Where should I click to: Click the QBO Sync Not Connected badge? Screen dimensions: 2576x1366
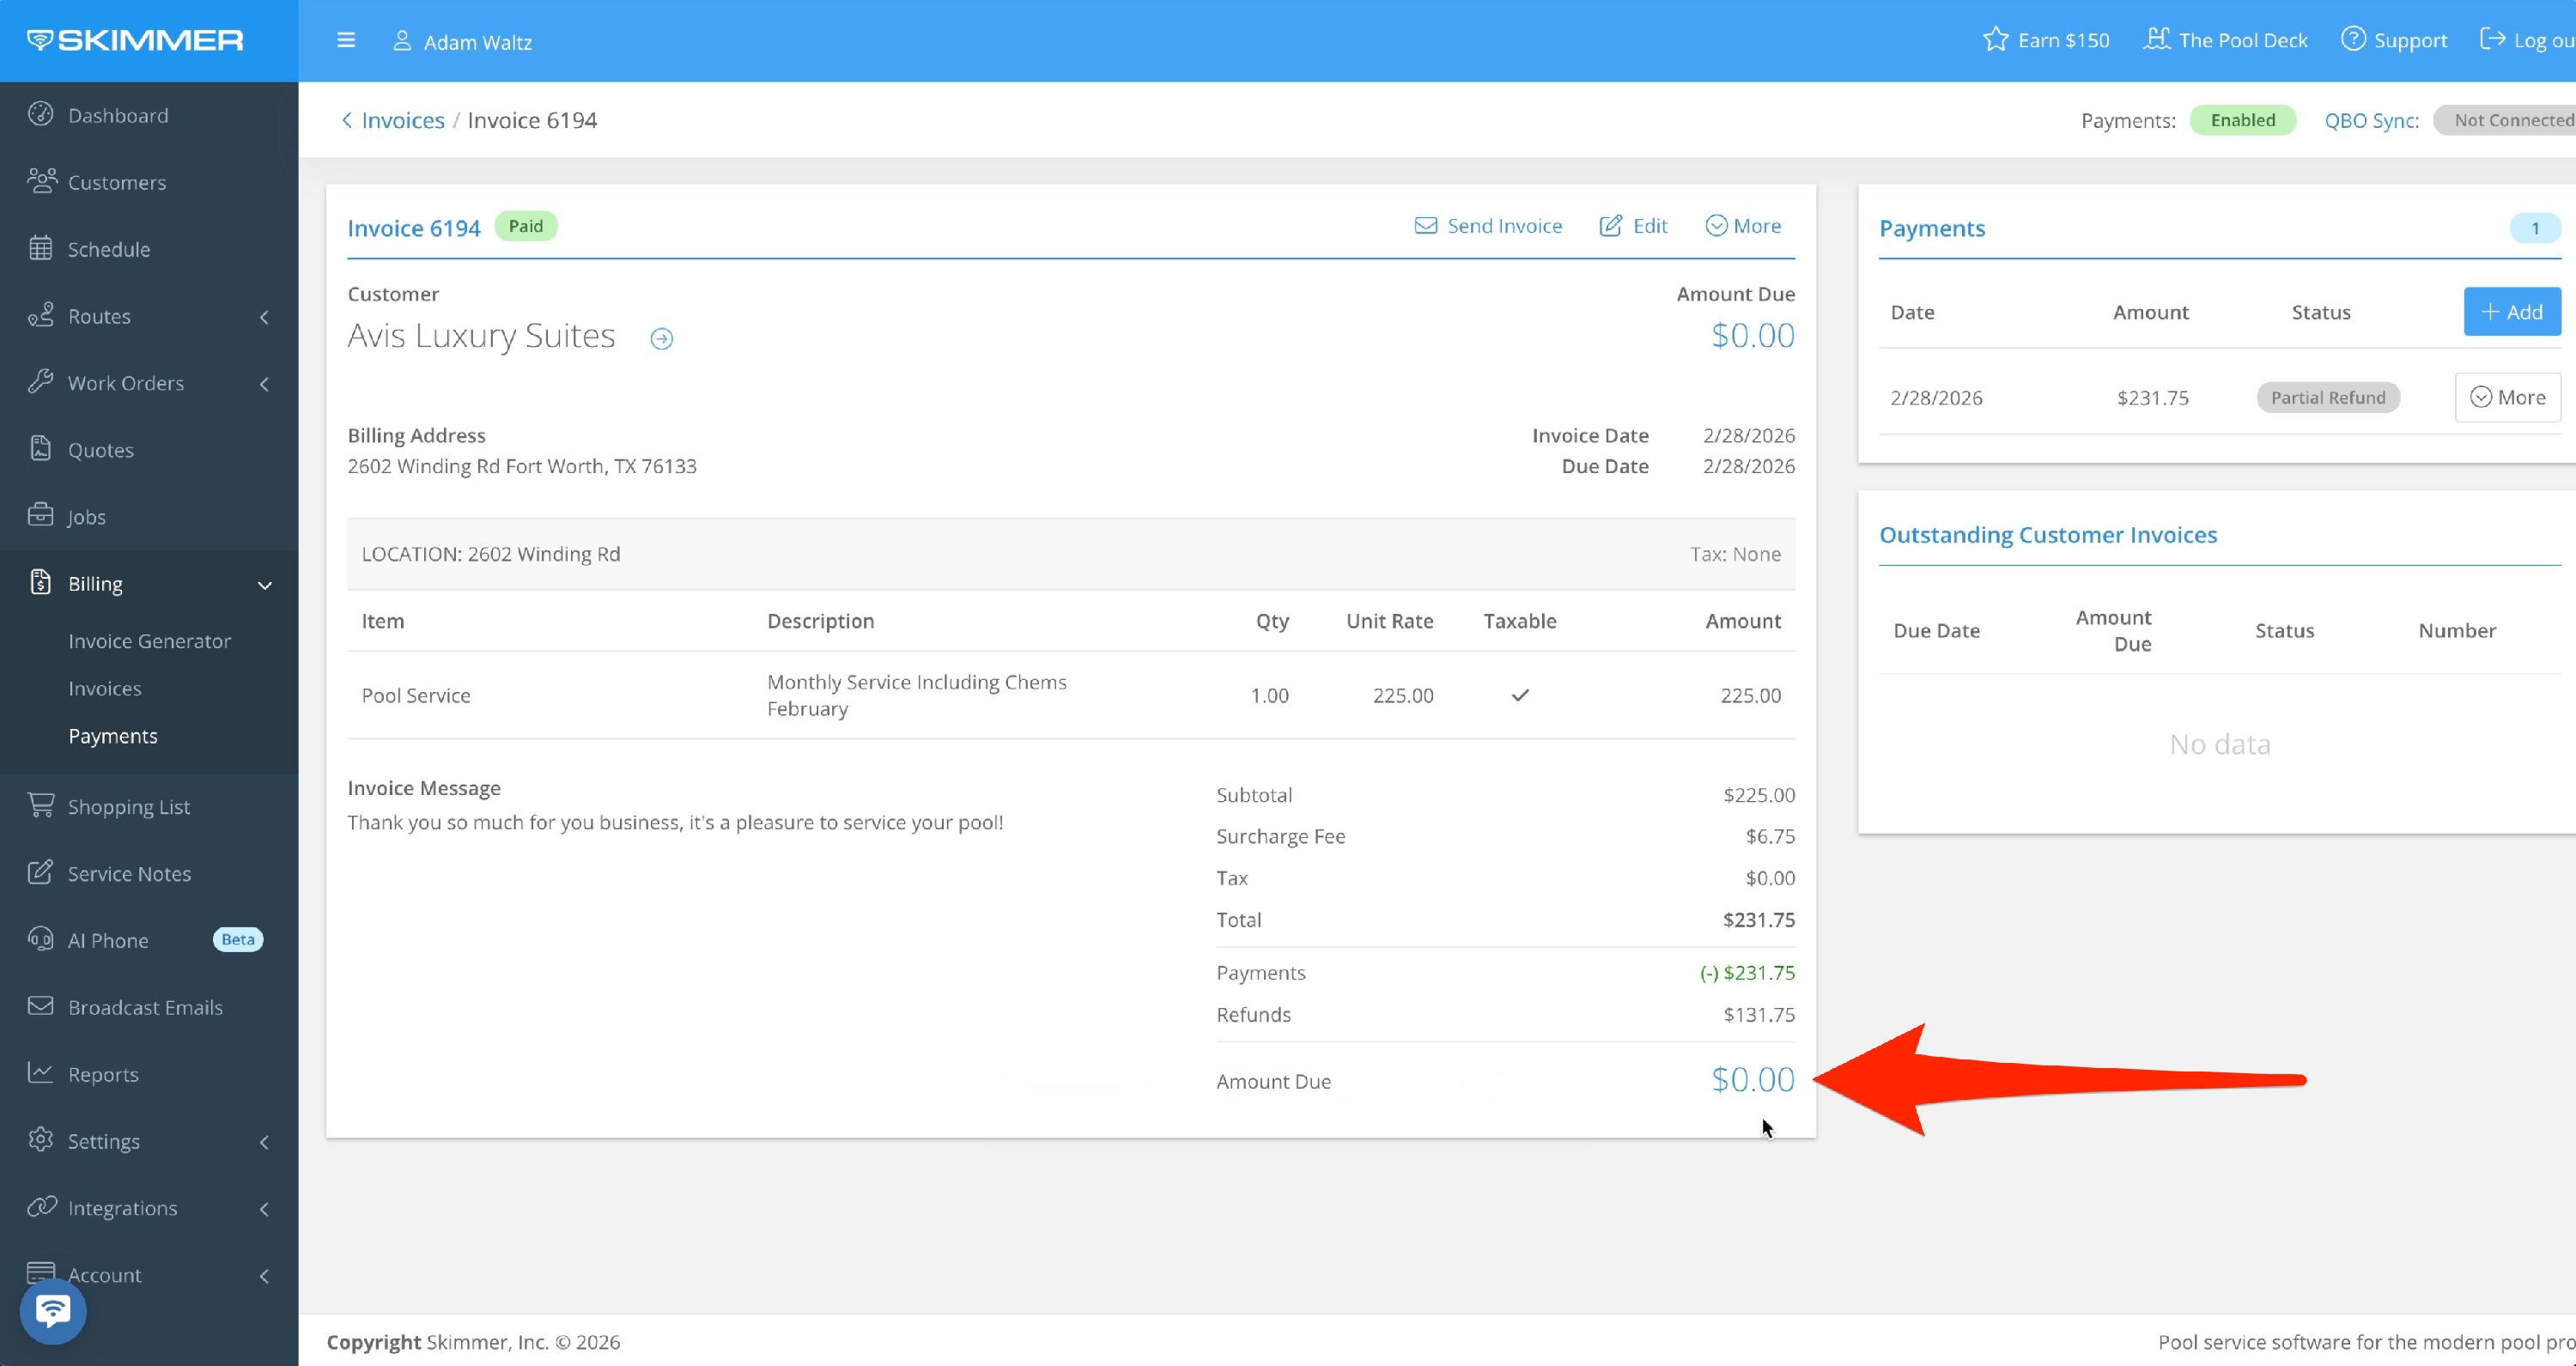2510,120
